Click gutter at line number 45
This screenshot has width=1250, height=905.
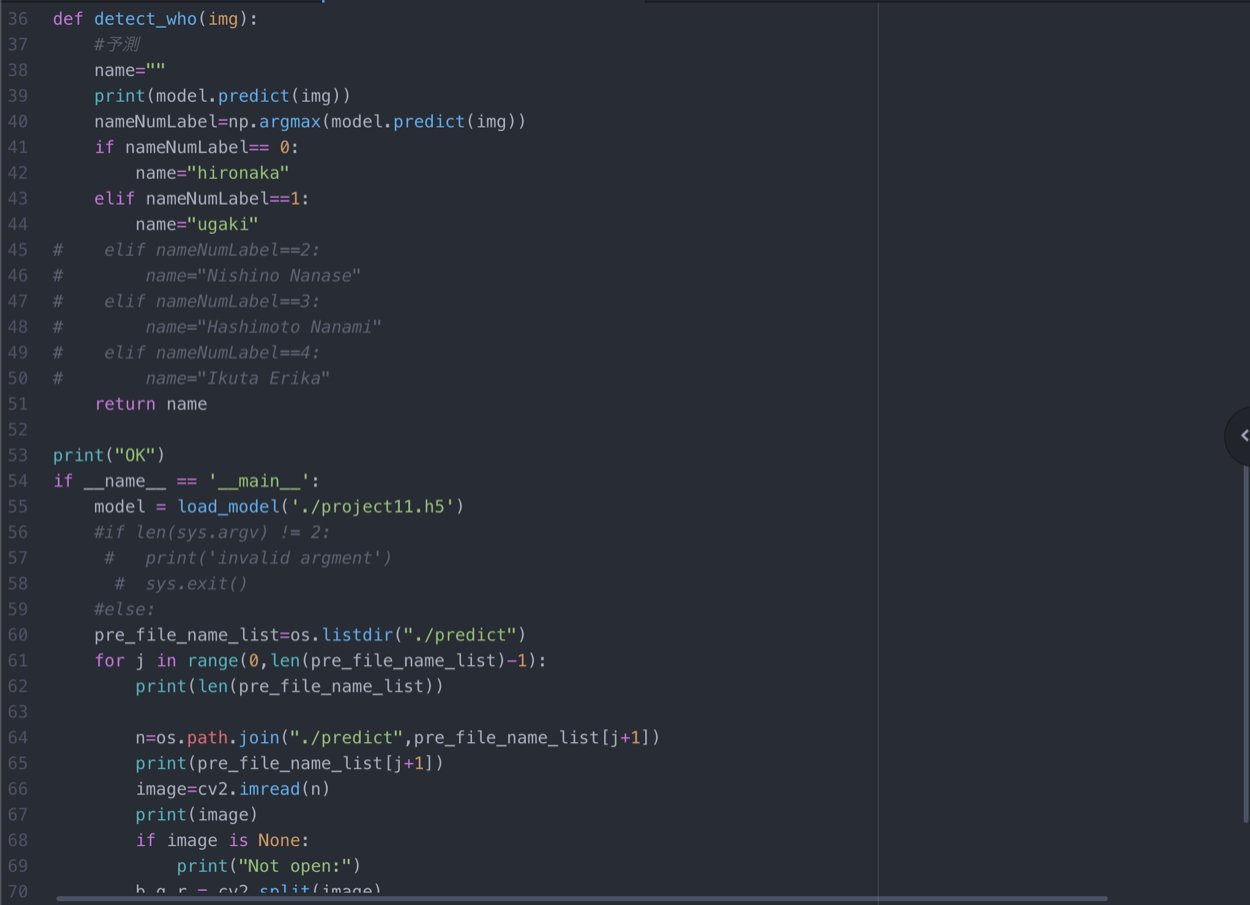pyautogui.click(x=18, y=250)
